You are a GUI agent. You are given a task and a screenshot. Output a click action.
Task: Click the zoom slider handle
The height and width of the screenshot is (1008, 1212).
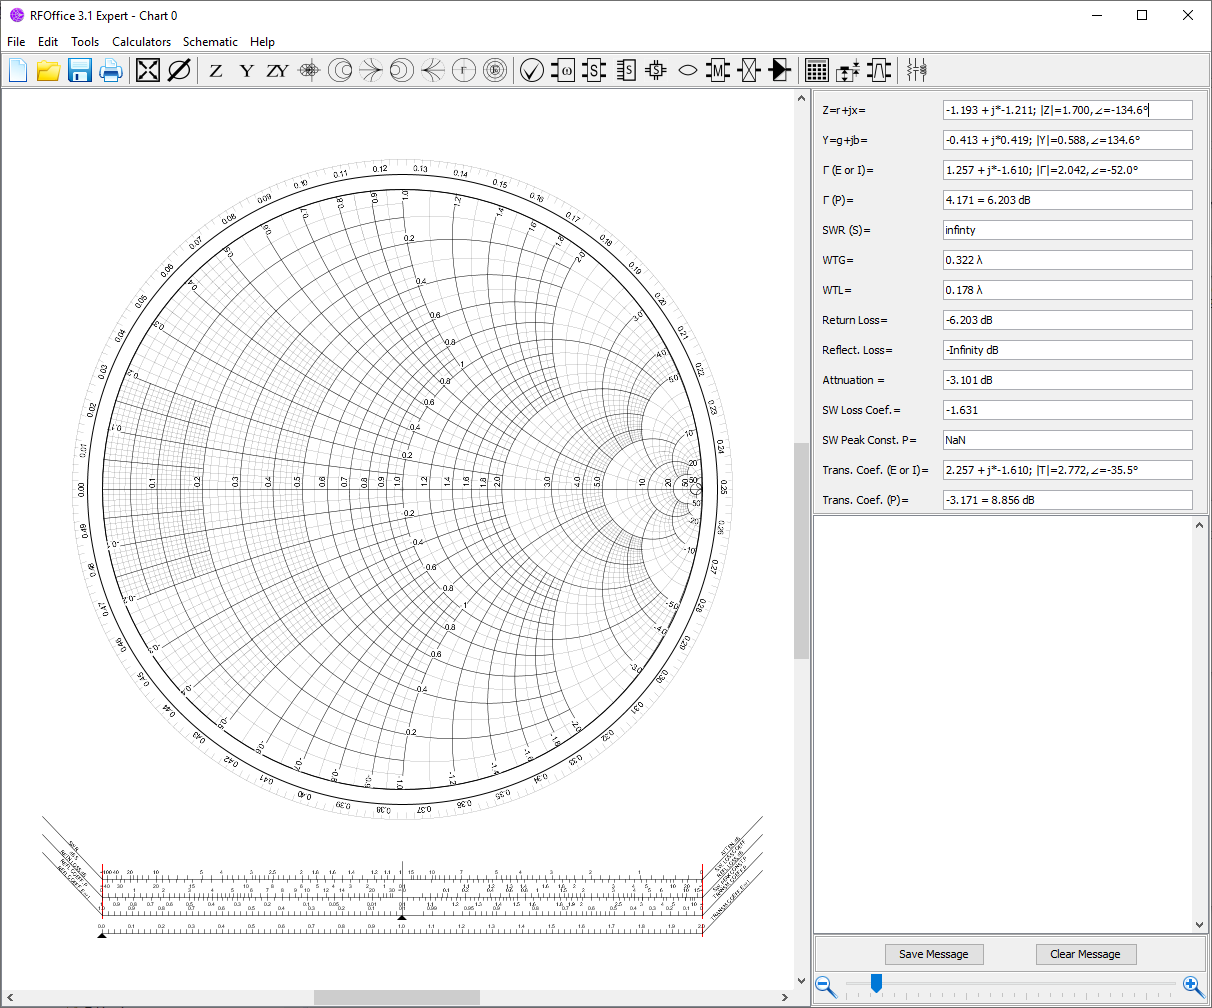[x=876, y=984]
